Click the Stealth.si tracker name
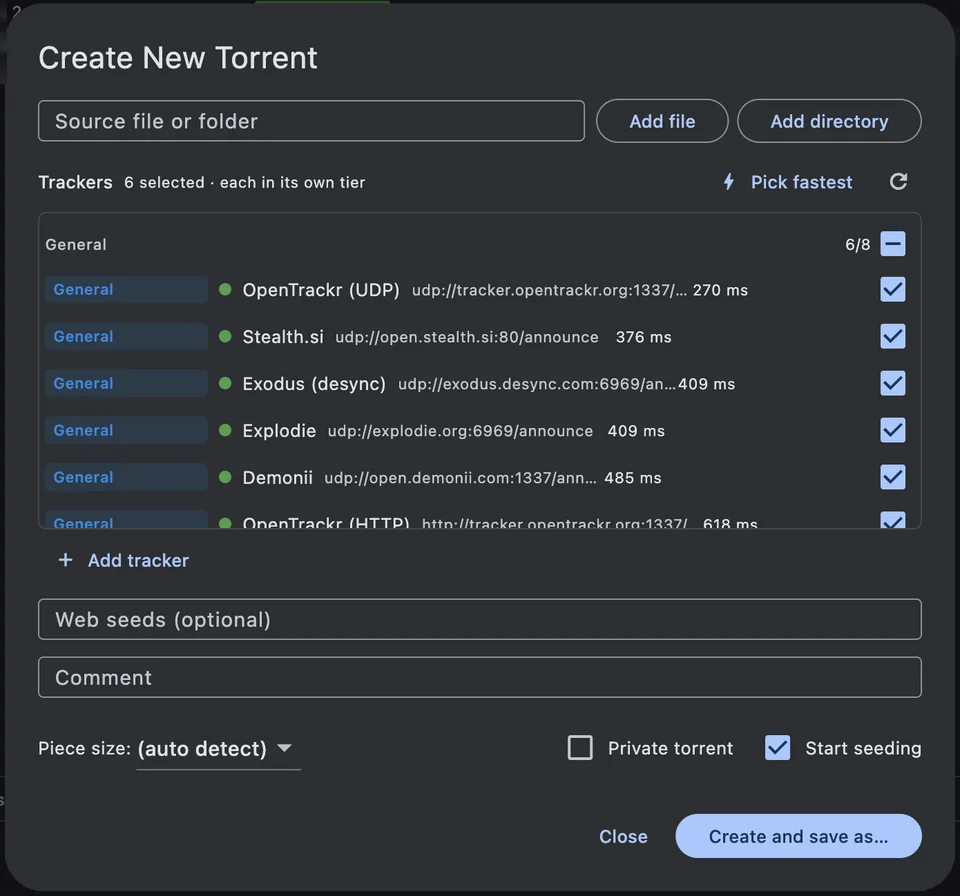 (283, 337)
